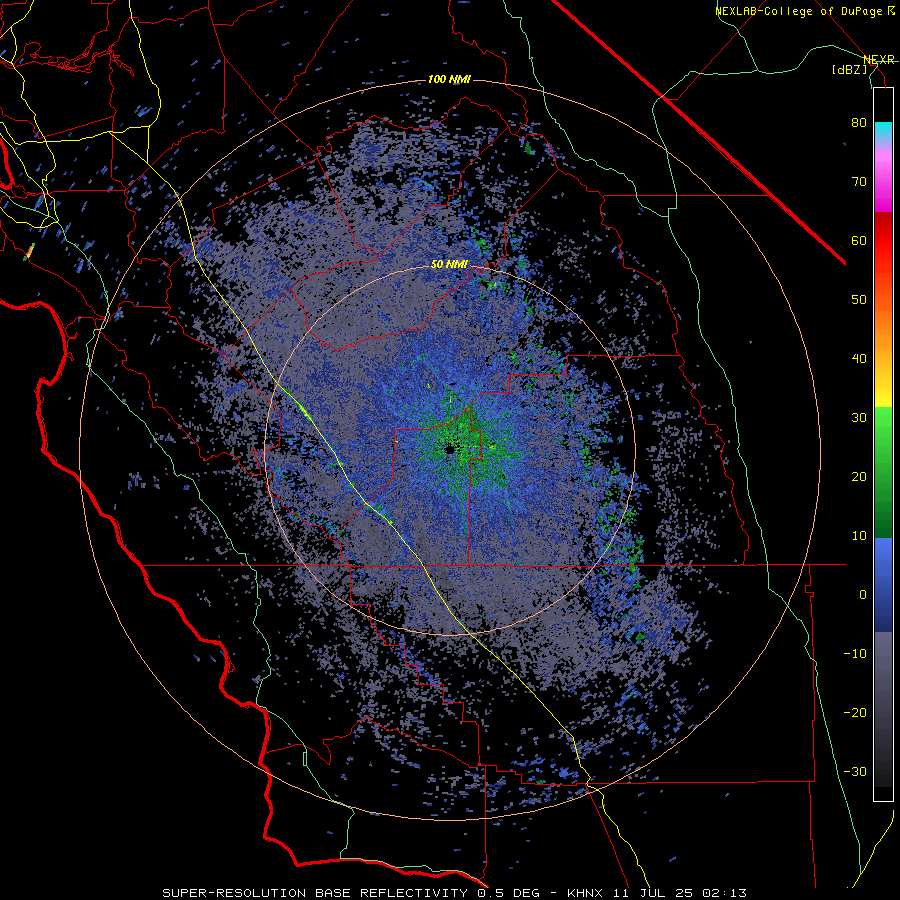Viewport: 900px width, 900px height.
Task: Click the NEXRAD label above the scale
Action: pyautogui.click(x=879, y=59)
